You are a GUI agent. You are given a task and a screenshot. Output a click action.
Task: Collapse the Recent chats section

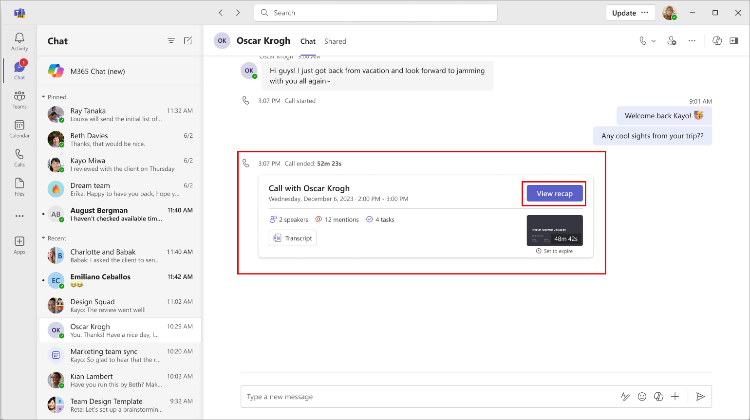54,238
